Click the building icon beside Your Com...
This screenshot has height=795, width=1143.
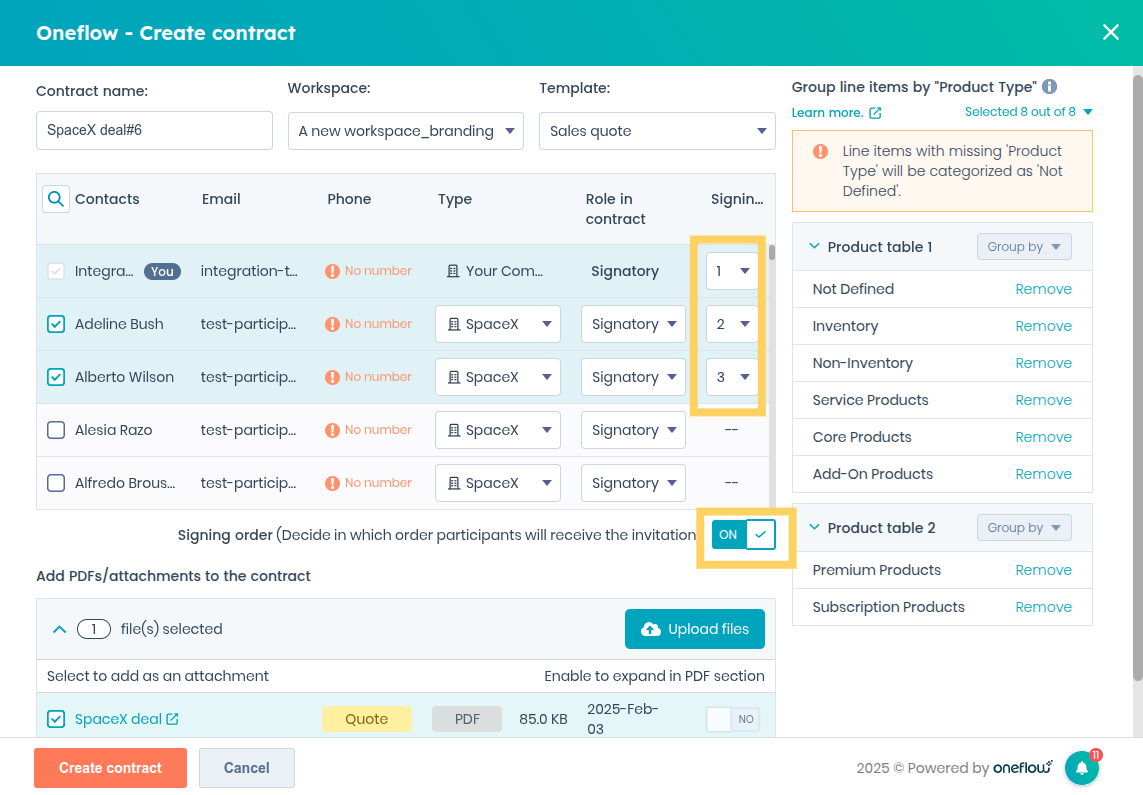453,271
